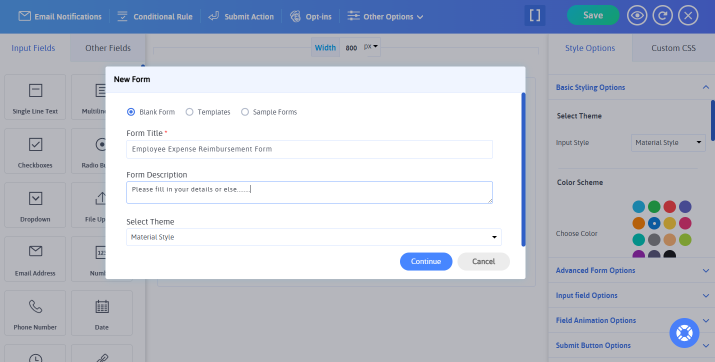Select the Blank Form radio button

[131, 112]
